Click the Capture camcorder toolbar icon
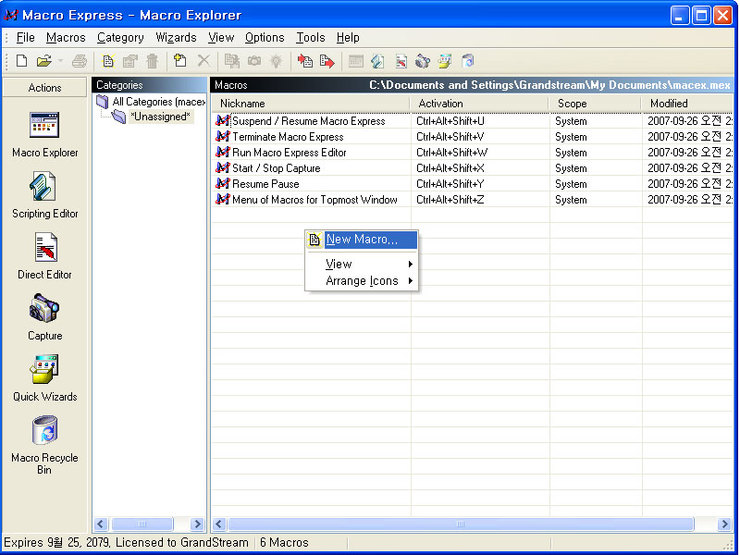The image size is (740, 555). (x=422, y=61)
